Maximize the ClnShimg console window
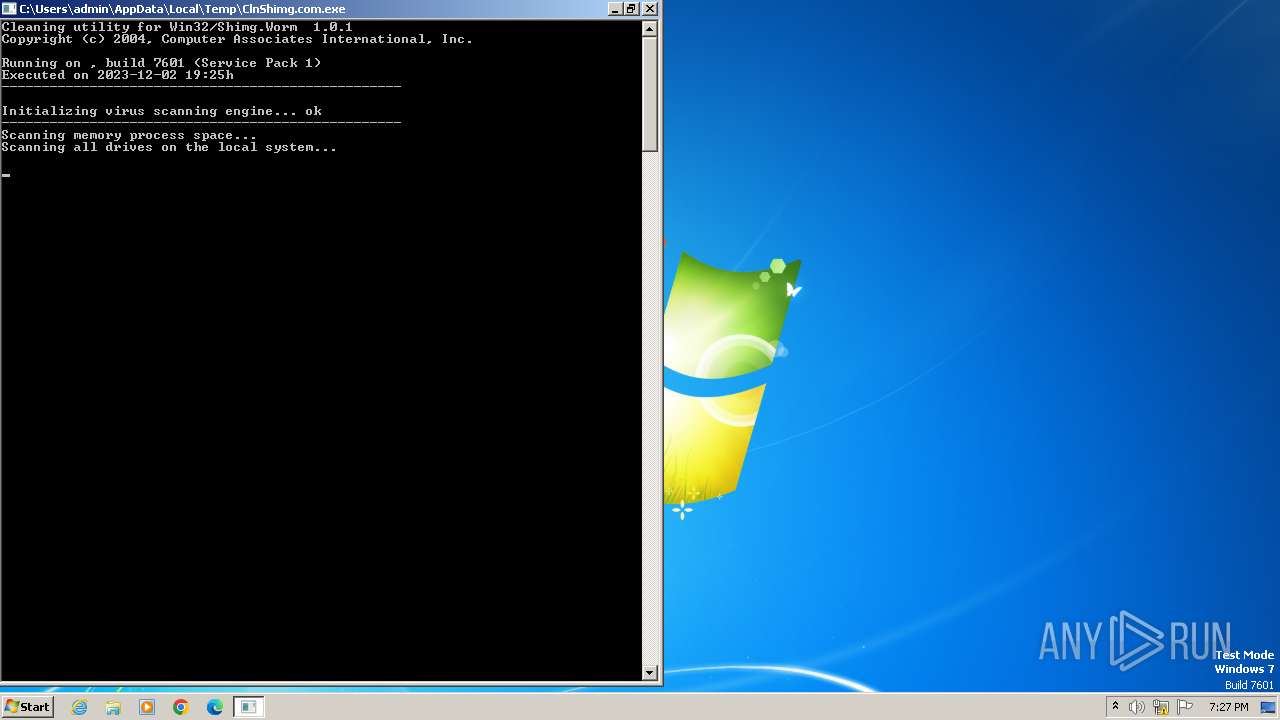1280x720 pixels. 631,8
